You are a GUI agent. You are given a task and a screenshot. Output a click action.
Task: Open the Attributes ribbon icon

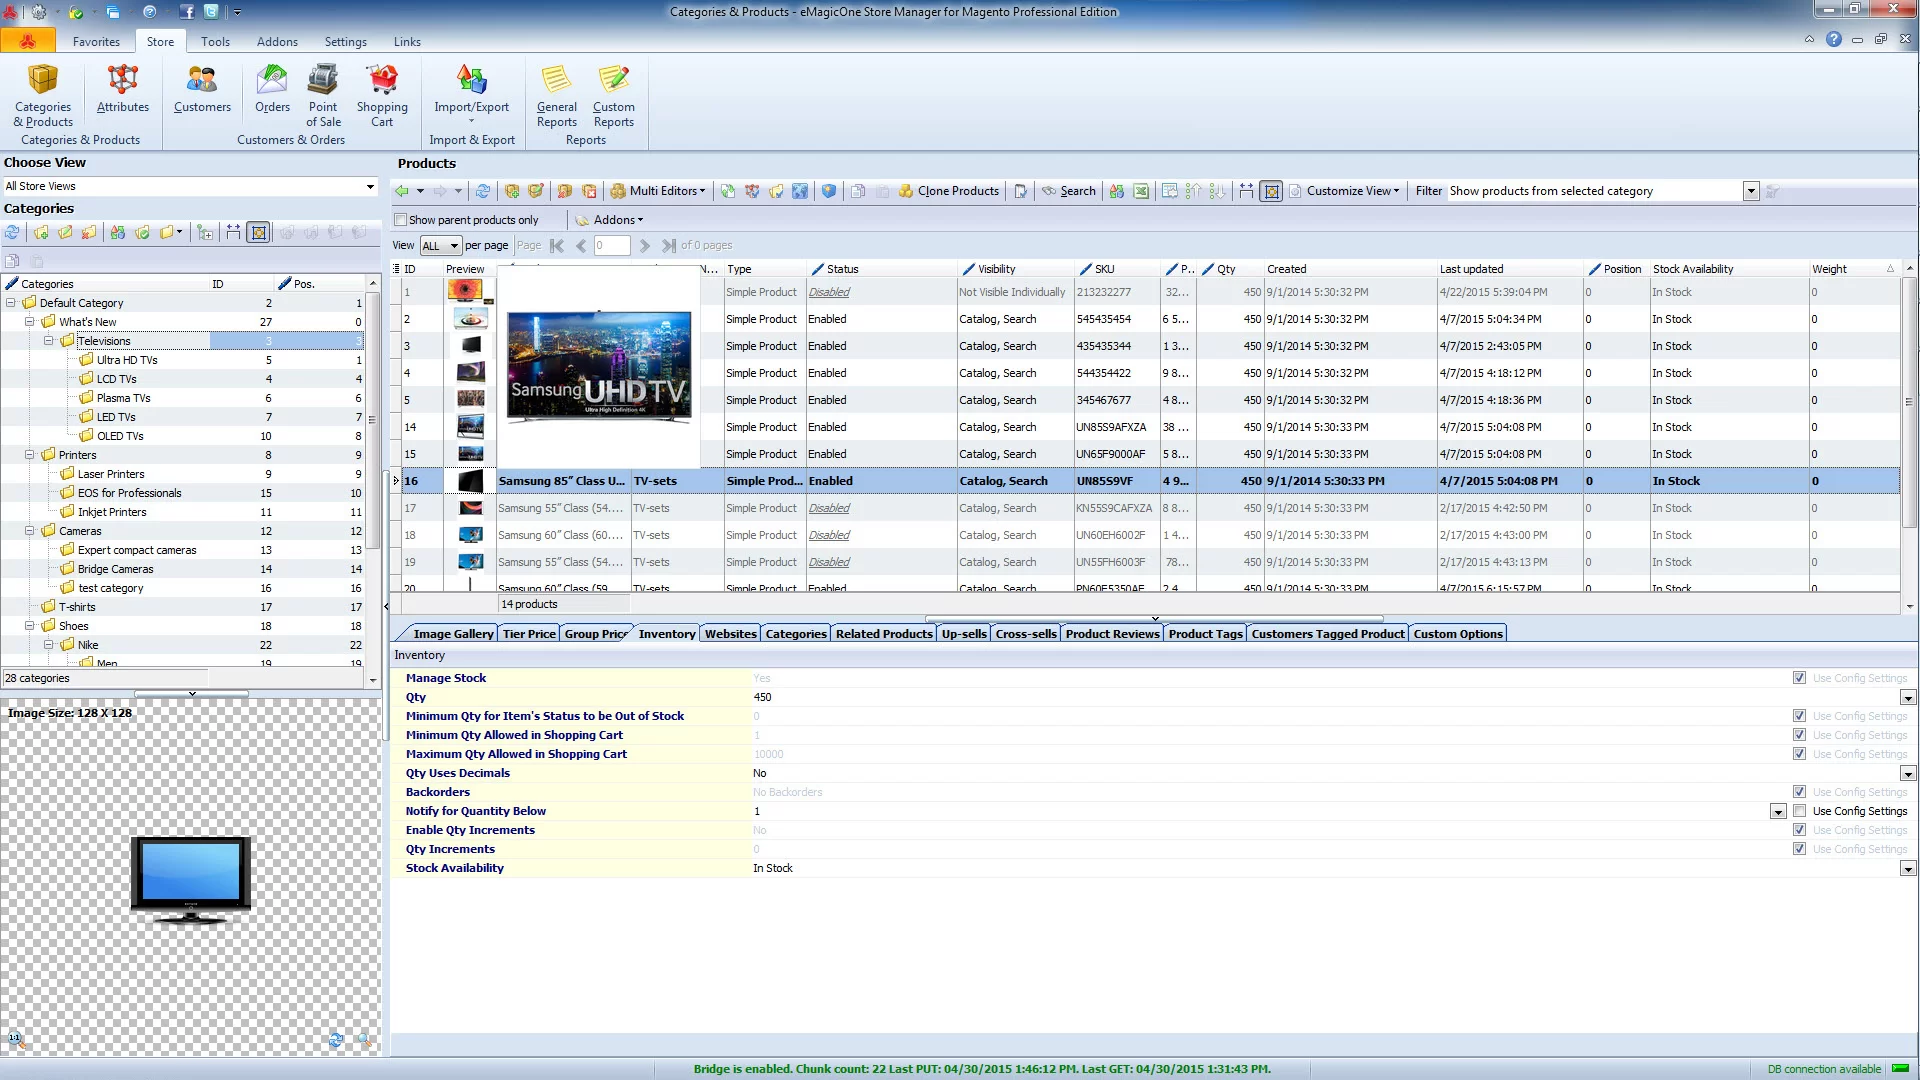122,89
